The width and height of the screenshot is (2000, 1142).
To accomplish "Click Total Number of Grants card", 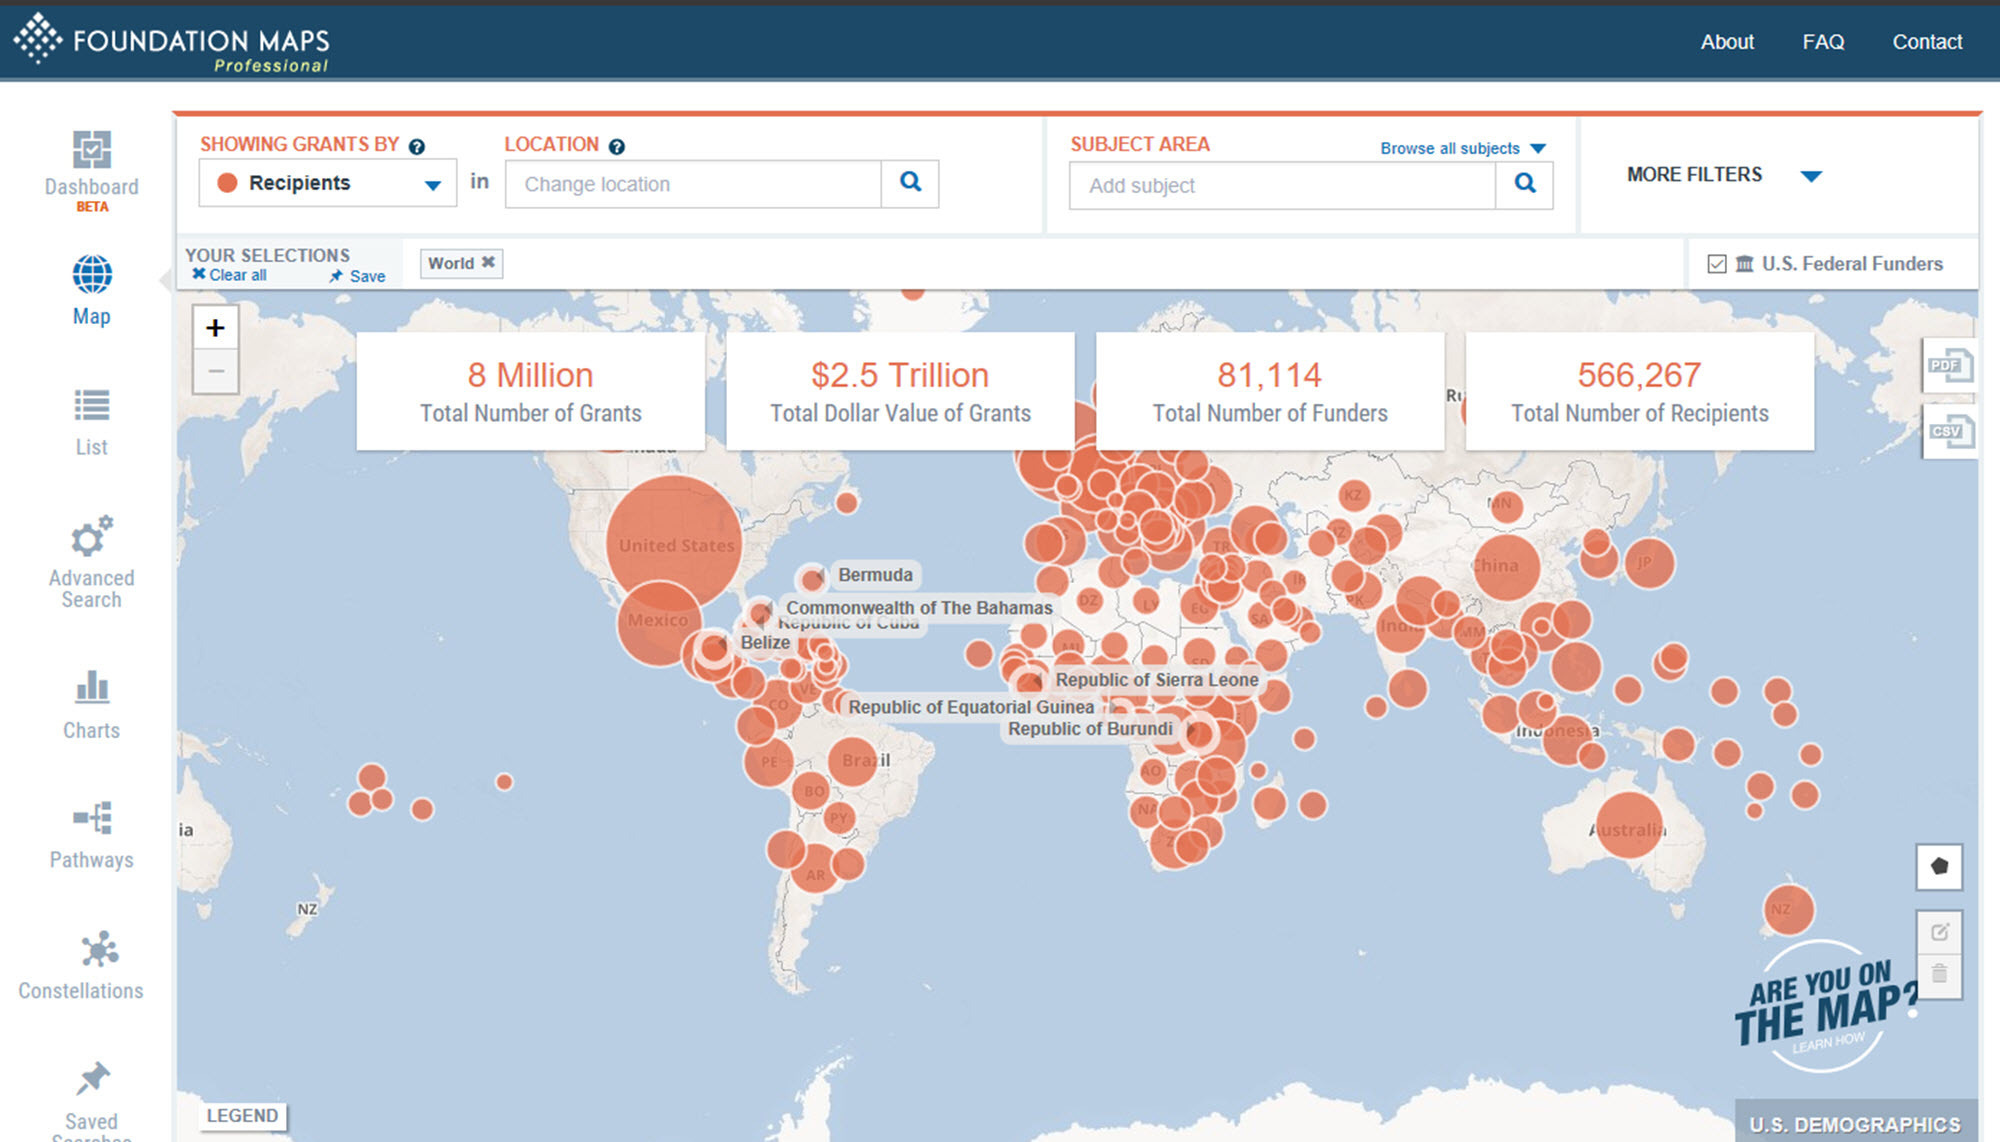I will point(531,391).
